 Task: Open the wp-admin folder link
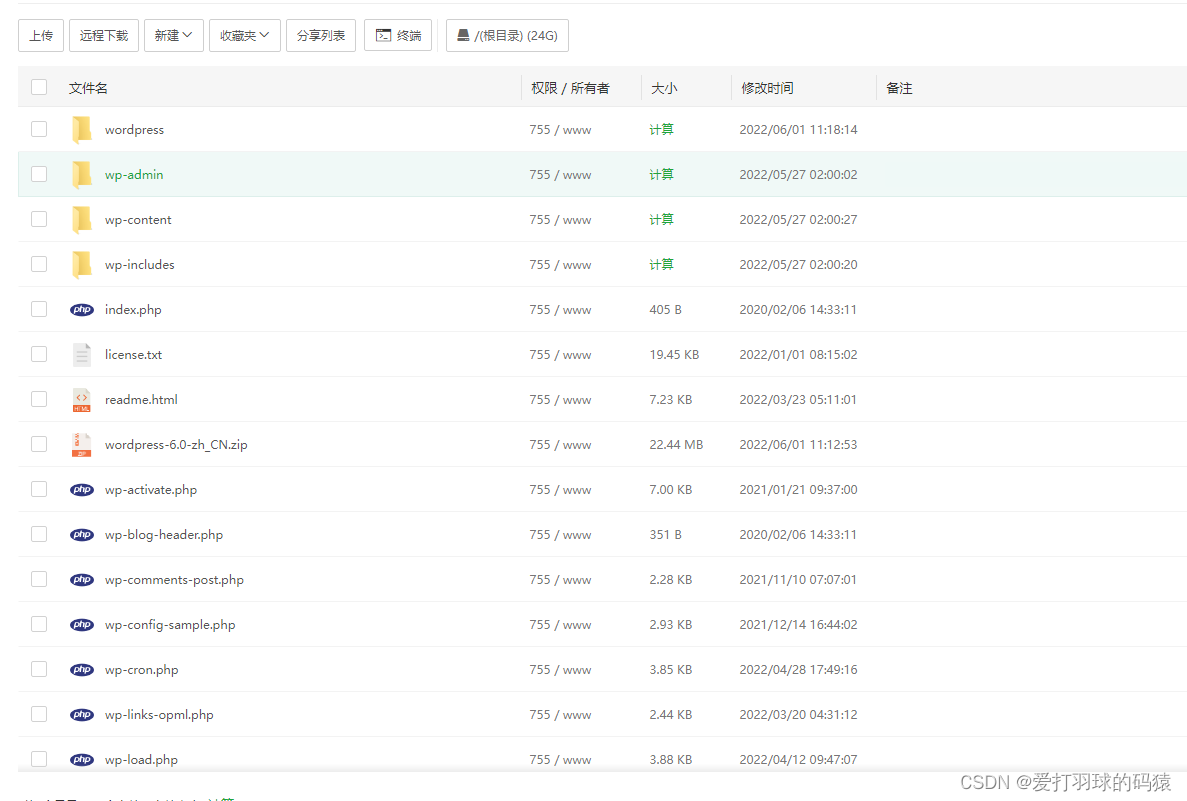(x=134, y=174)
